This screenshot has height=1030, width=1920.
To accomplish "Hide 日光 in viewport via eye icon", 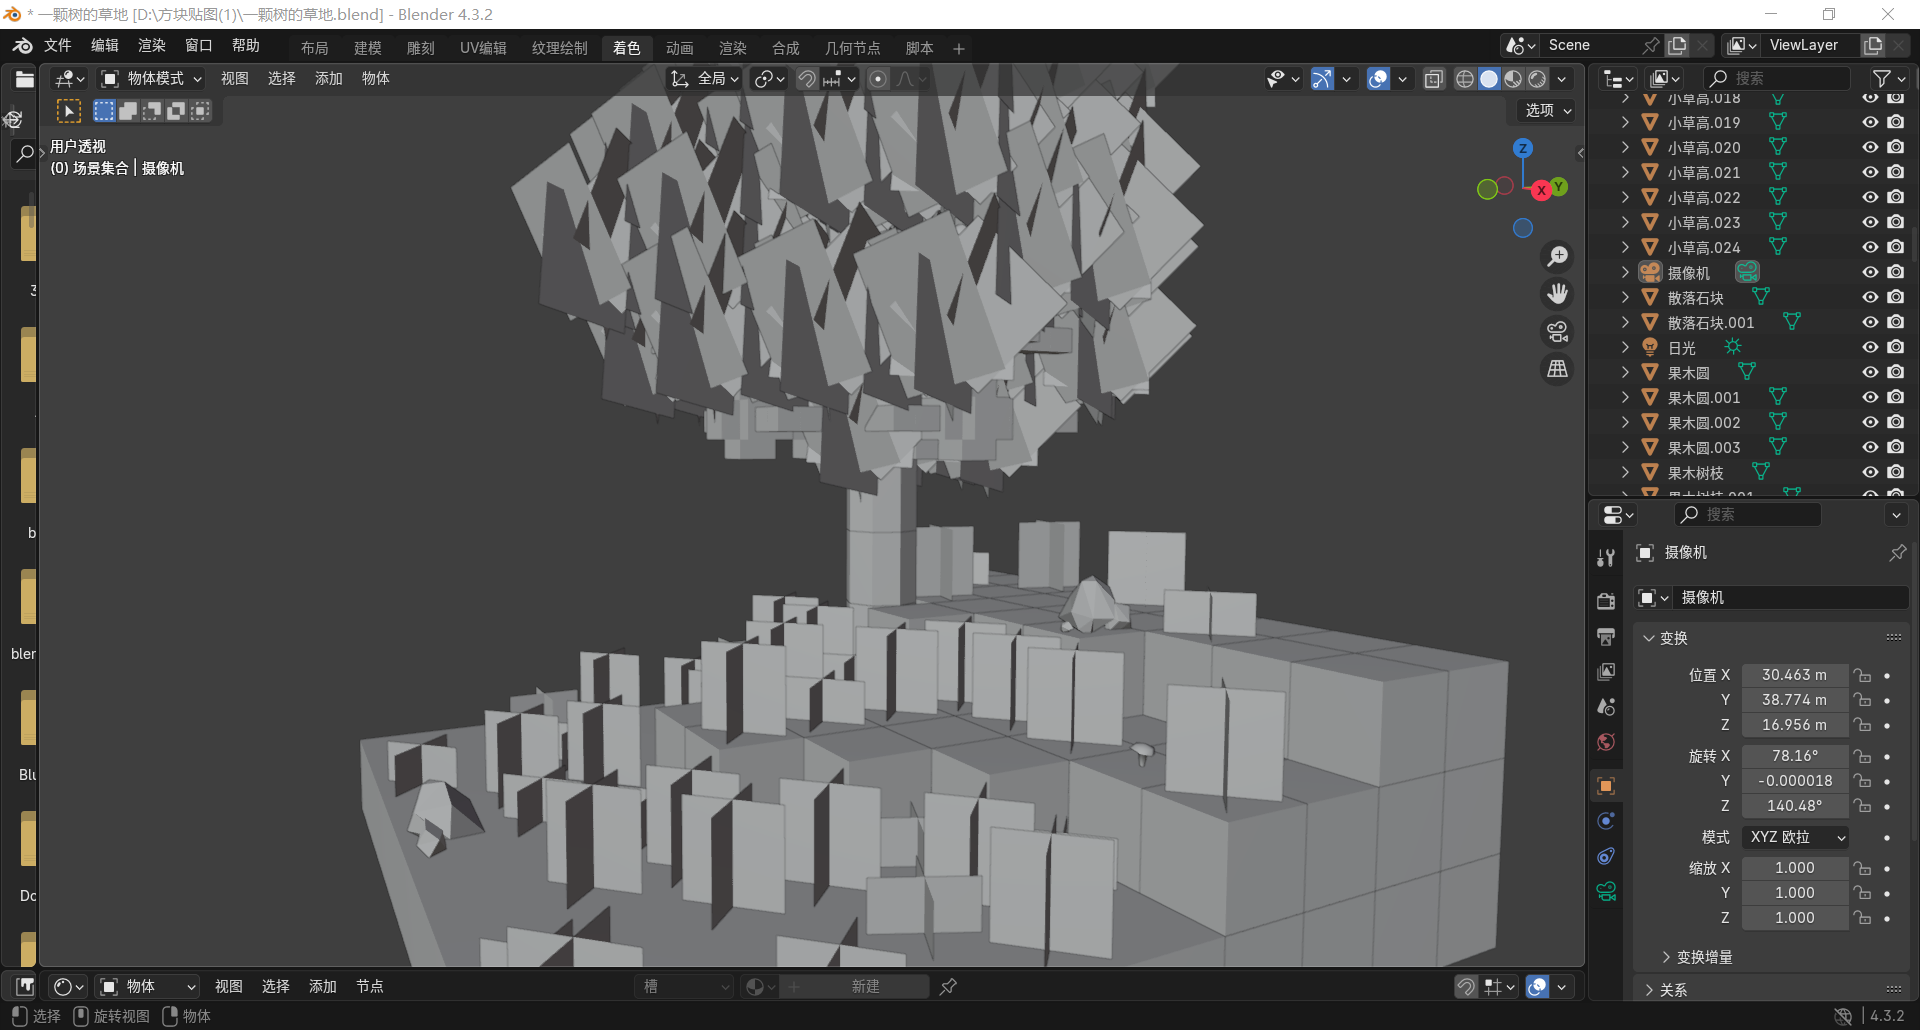I will pos(1870,347).
